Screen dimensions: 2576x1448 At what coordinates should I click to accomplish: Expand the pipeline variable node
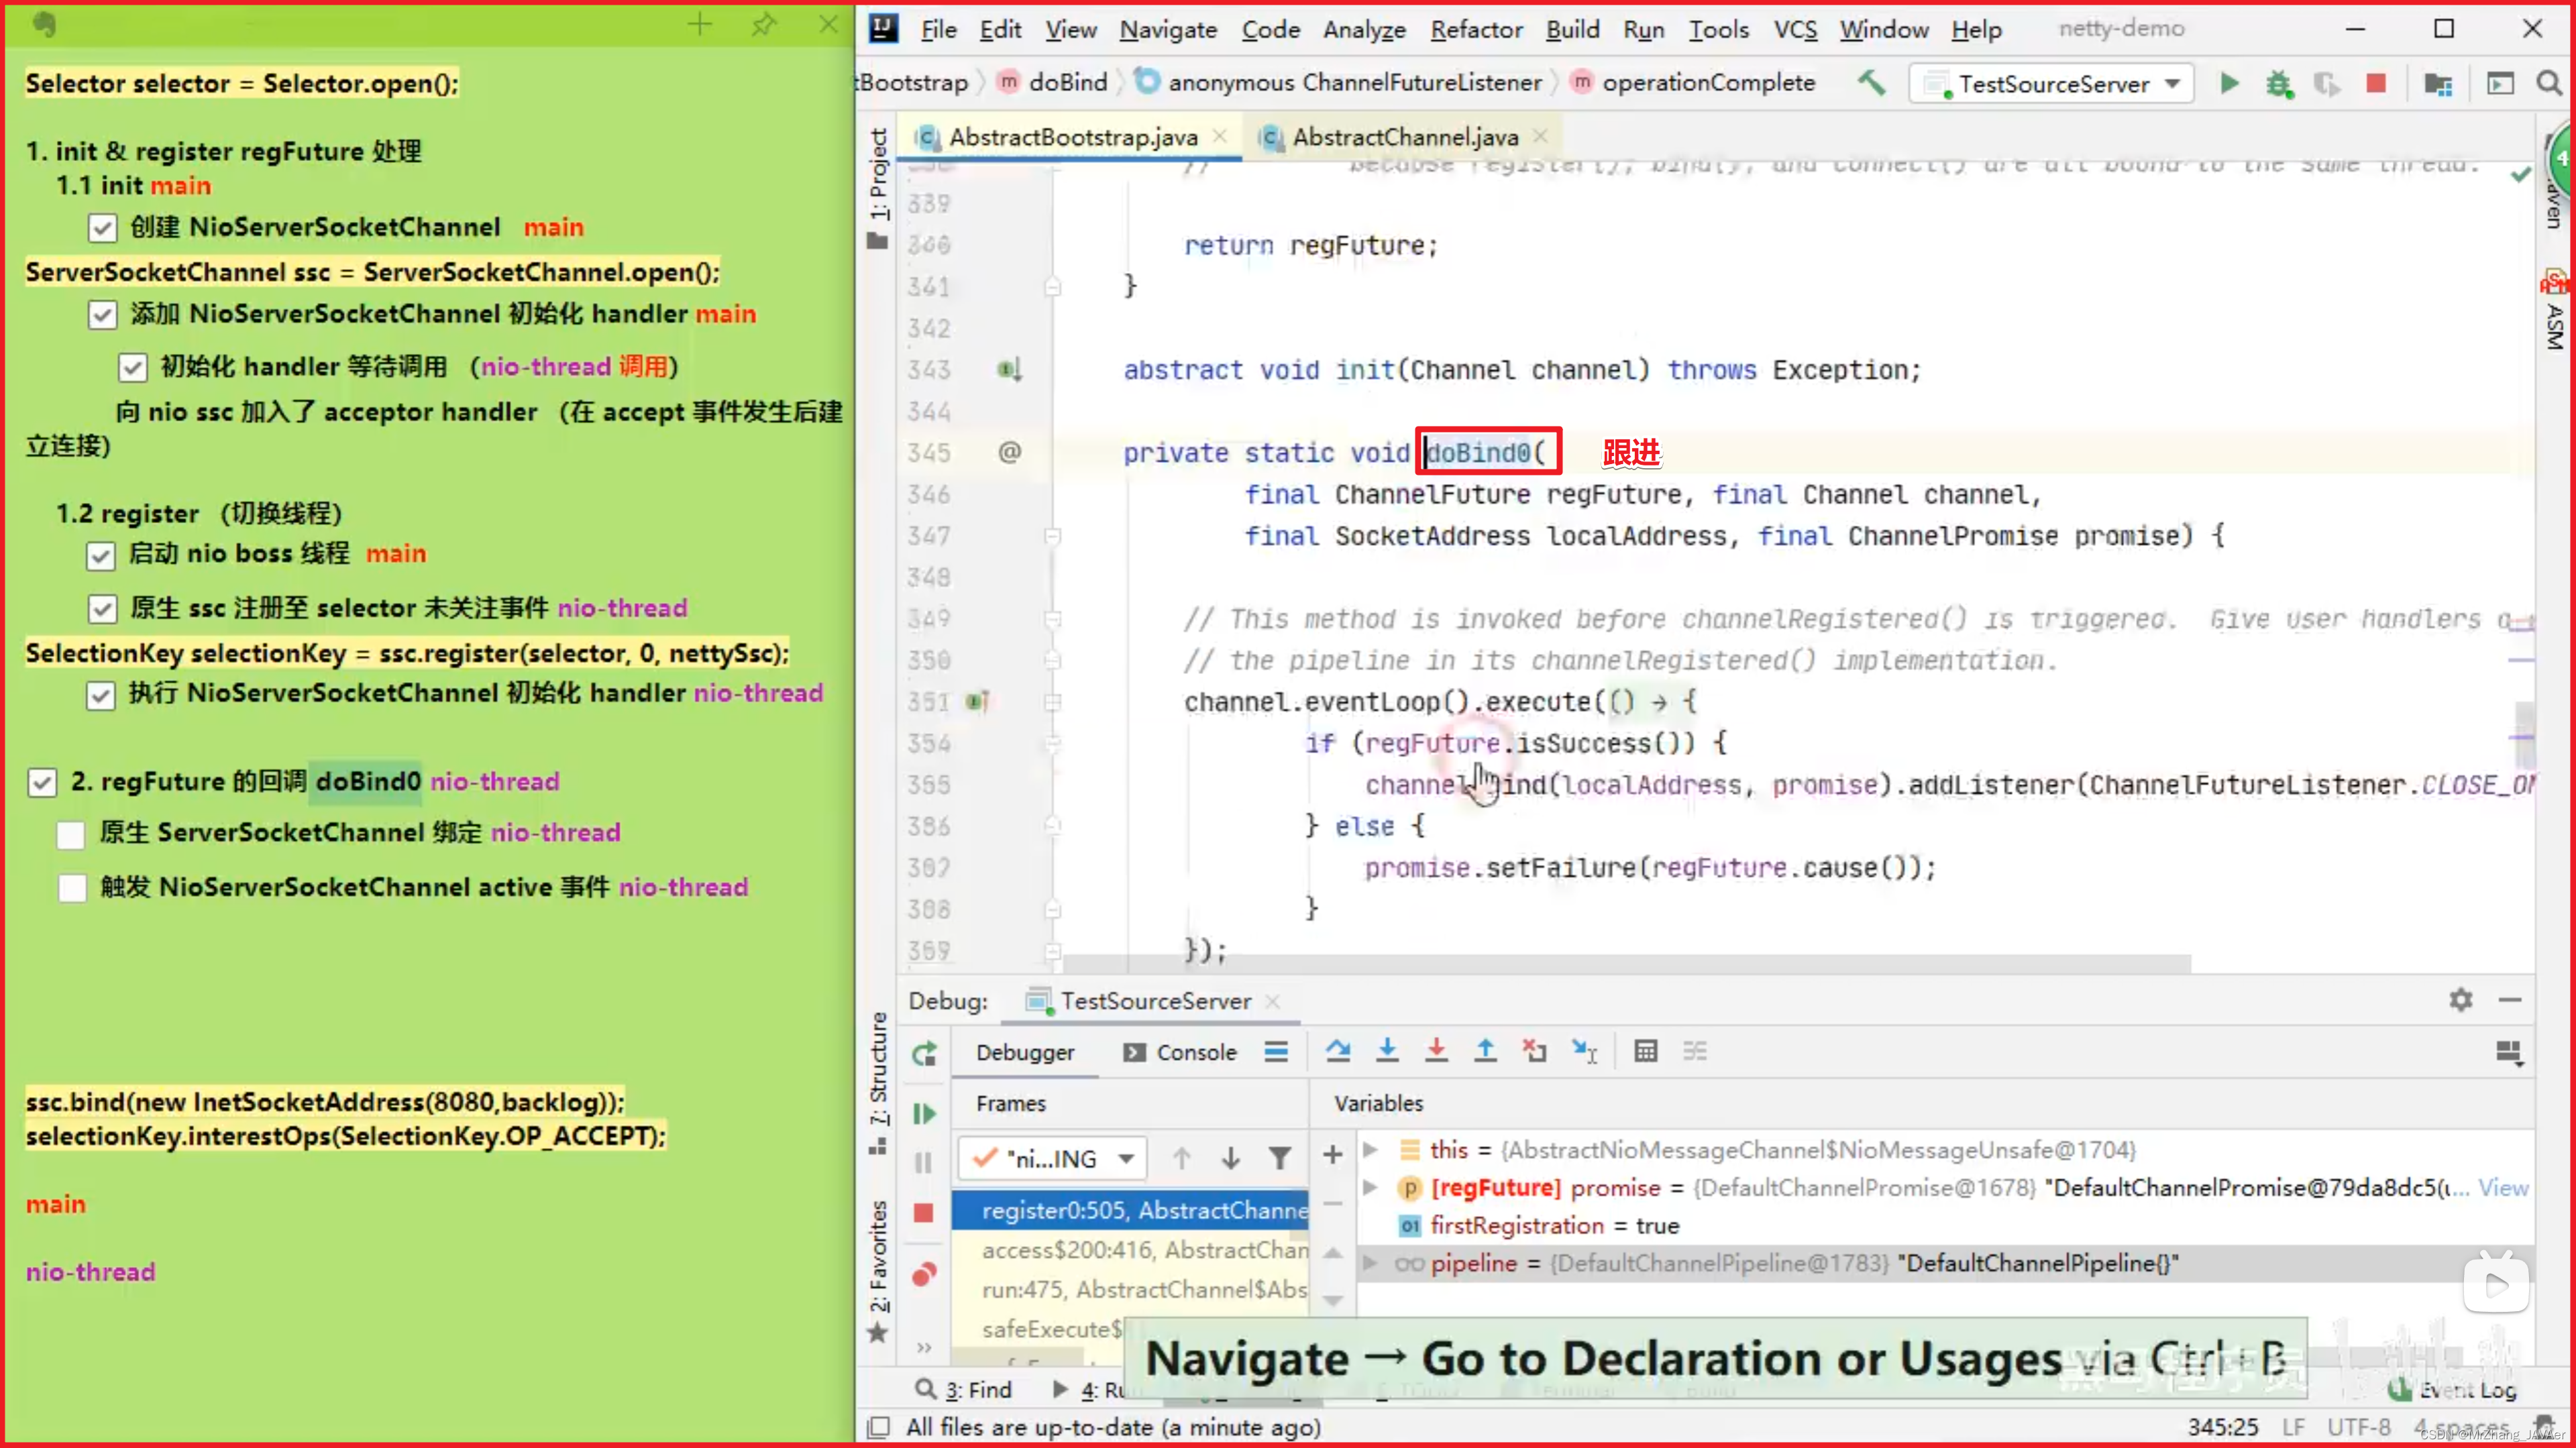pos(1371,1263)
